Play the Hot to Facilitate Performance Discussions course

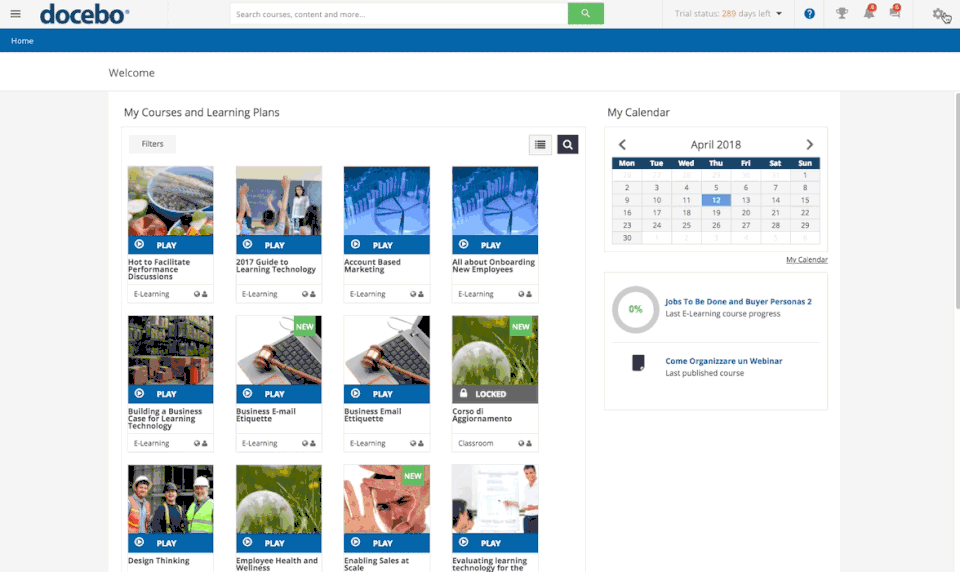(x=170, y=244)
